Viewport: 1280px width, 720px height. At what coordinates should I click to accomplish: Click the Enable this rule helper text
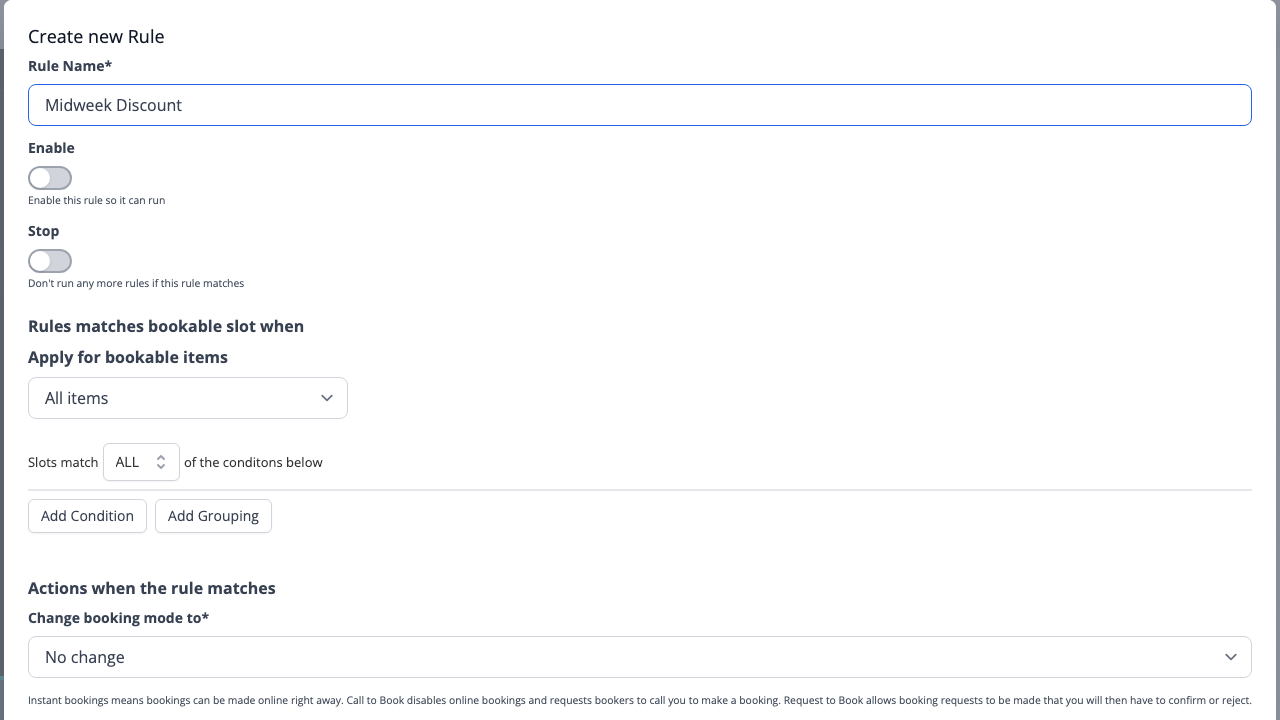[x=96, y=199]
